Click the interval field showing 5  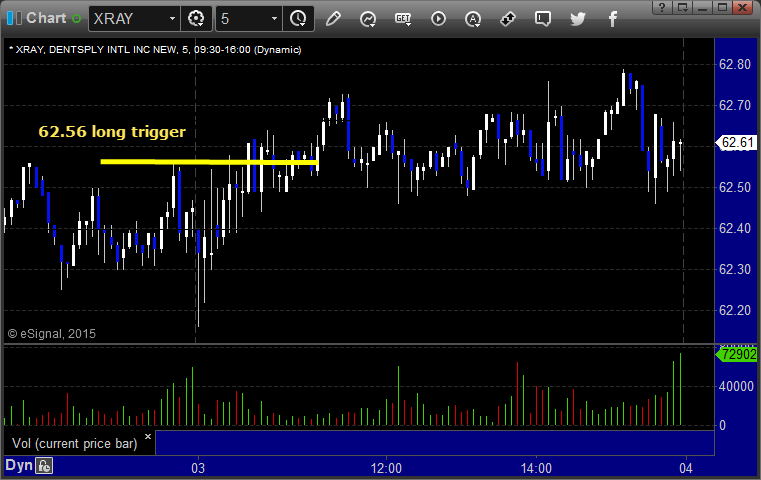coord(242,18)
